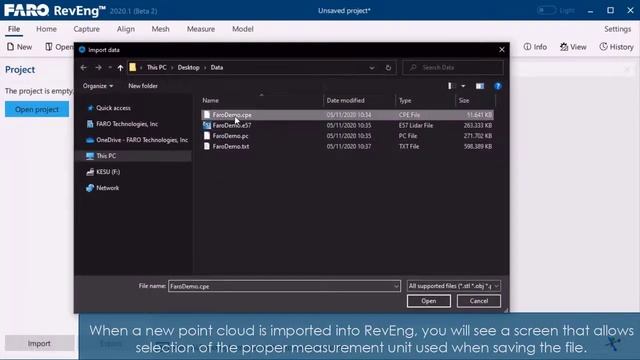Click the E57 Lidar File type cell
The image size is (640, 360).
(416, 125)
